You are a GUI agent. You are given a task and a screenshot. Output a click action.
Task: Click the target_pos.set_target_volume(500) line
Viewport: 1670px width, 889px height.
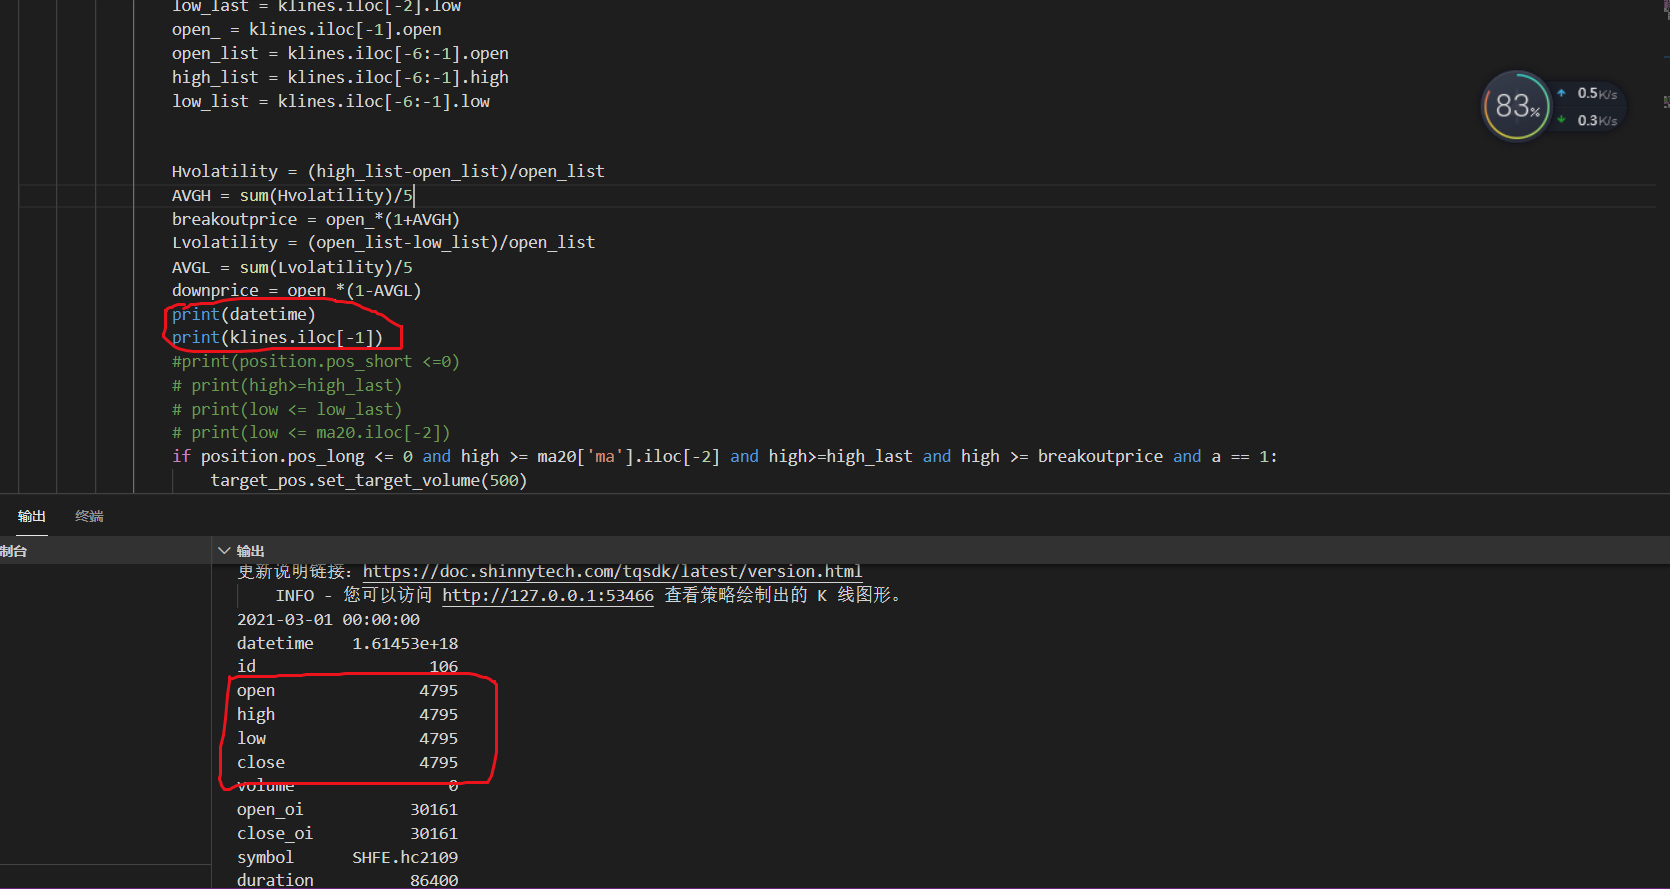368,481
